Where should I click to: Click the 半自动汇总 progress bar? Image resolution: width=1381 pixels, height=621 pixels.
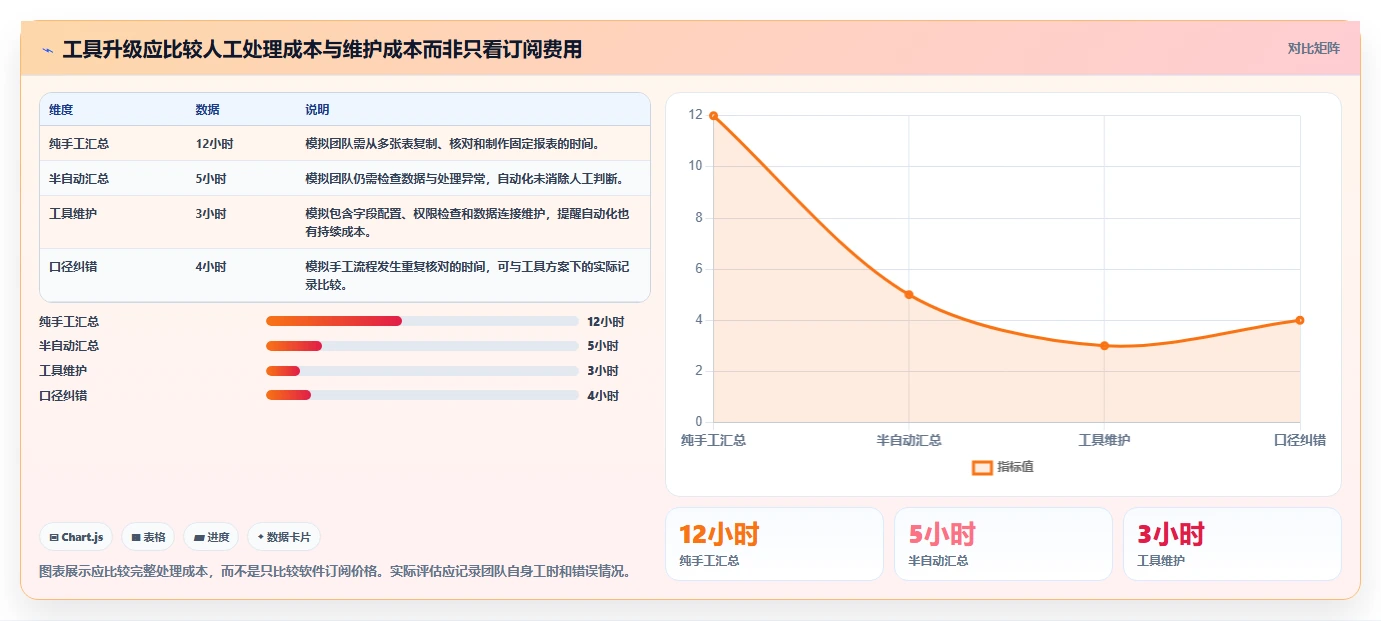(x=422, y=346)
